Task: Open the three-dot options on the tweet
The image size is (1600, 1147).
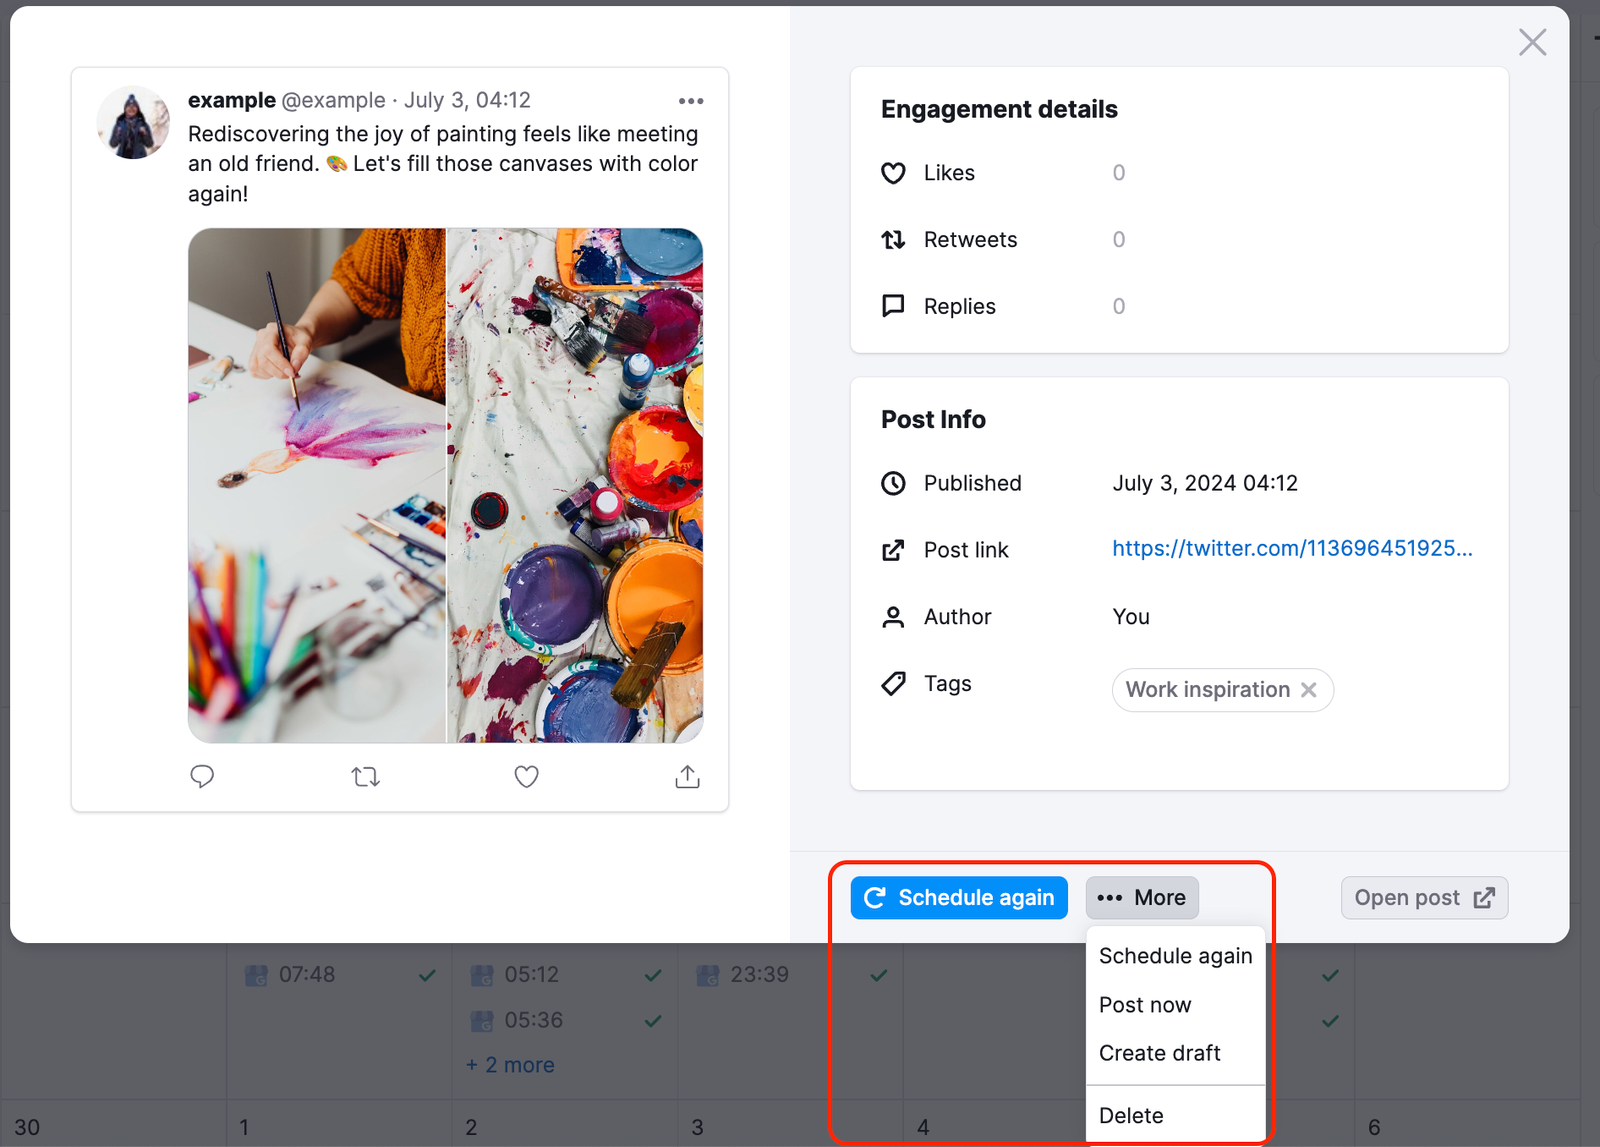Action: pyautogui.click(x=690, y=101)
